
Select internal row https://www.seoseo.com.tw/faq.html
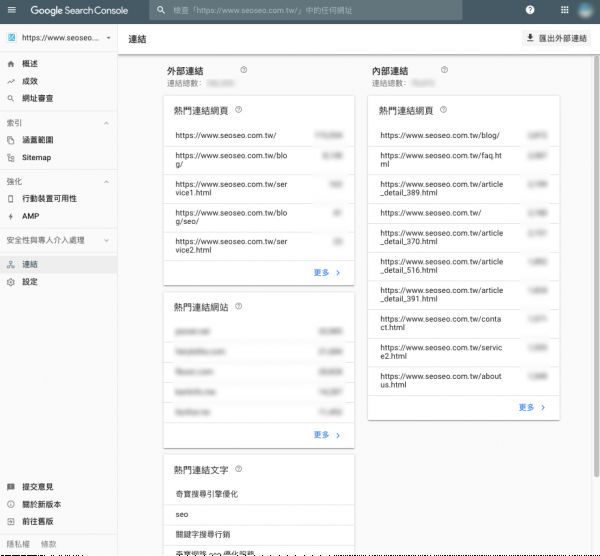point(463,160)
